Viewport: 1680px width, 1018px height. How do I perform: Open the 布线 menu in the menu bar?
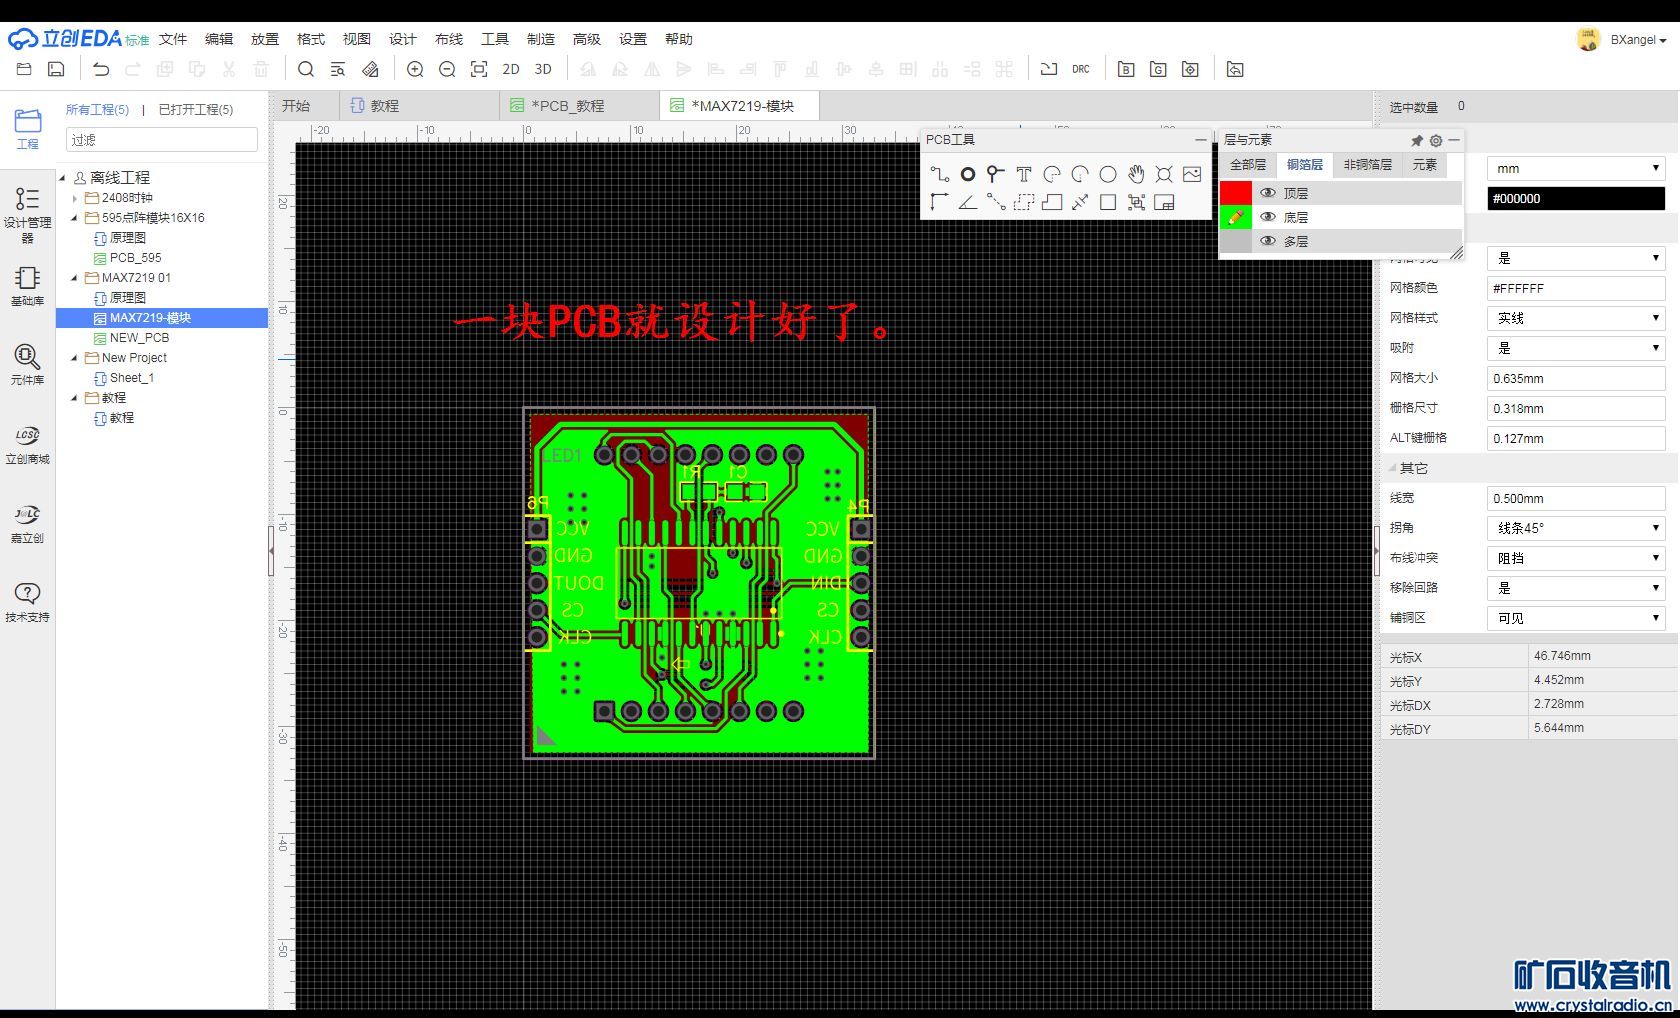pos(449,39)
